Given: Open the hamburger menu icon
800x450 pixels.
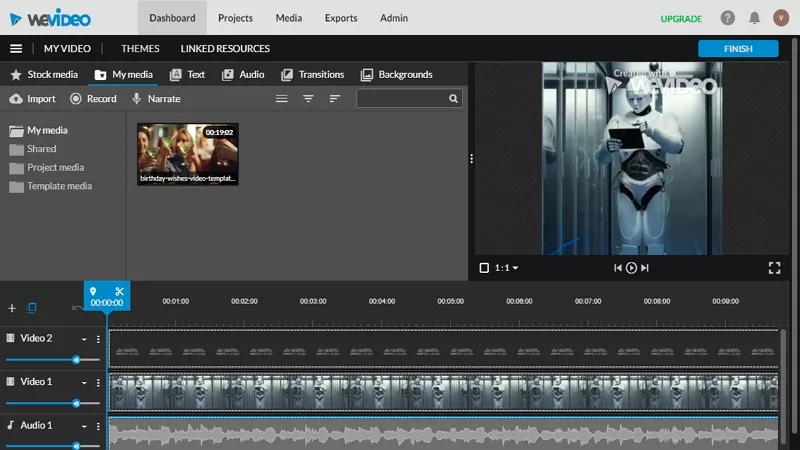Looking at the screenshot, I should (16, 48).
